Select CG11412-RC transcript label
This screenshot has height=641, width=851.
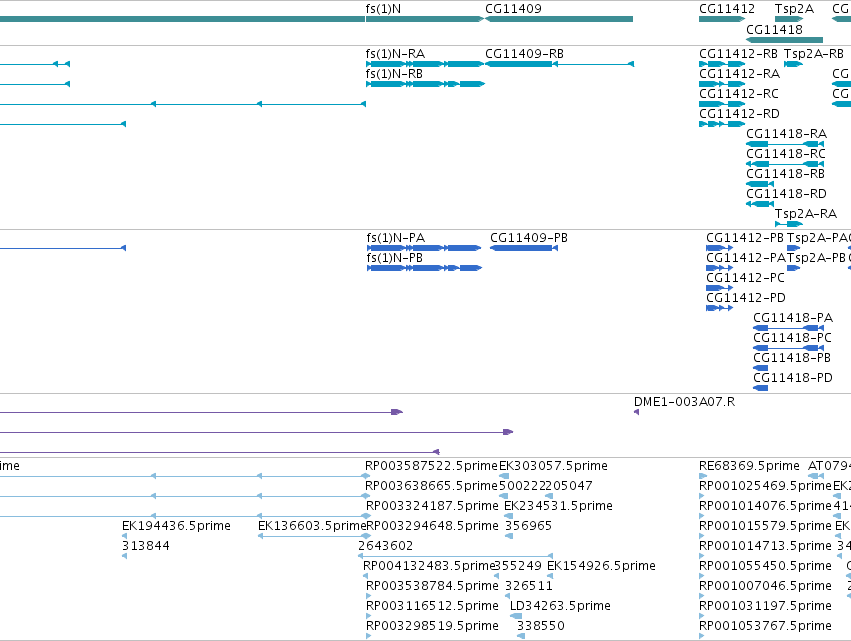[x=739, y=94]
